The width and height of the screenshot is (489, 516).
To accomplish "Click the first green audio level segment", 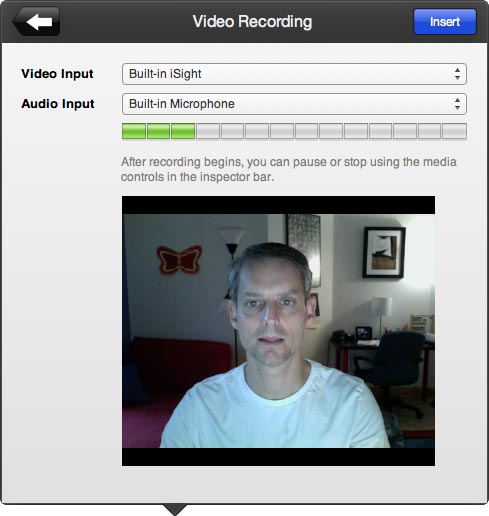I will (x=134, y=131).
